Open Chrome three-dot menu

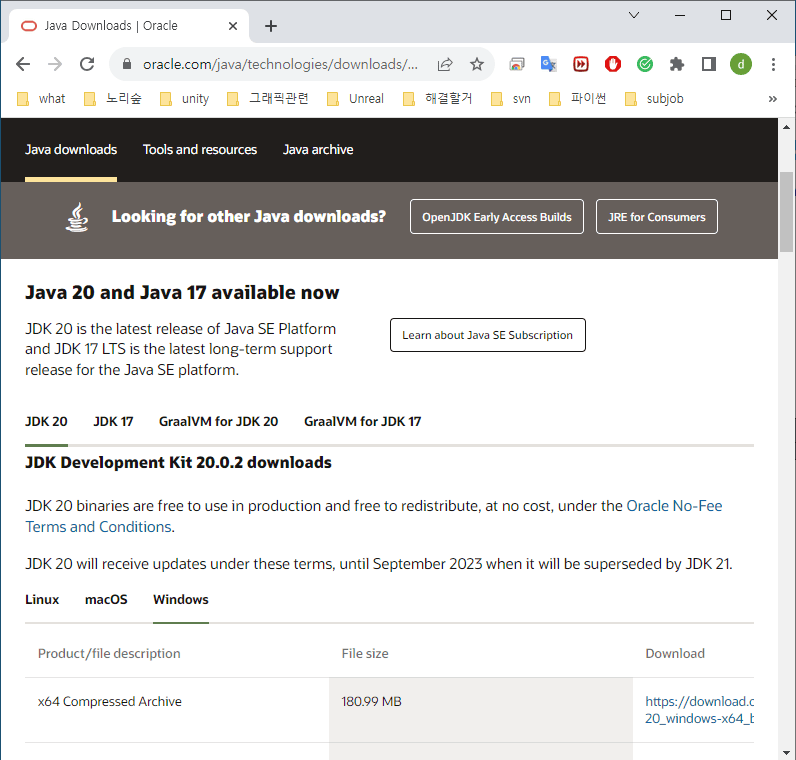point(773,64)
